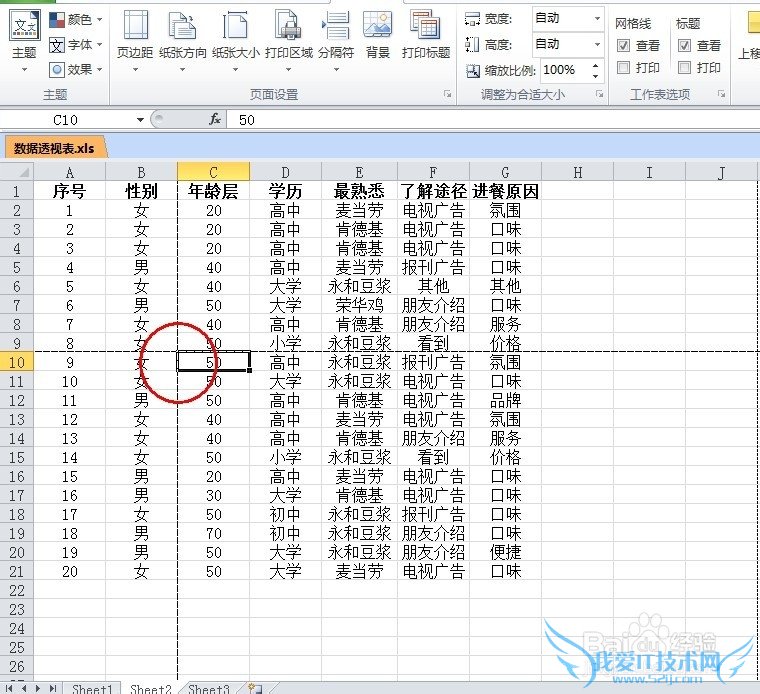The image size is (760, 694).
Task: Click header cell 学历
Action: (285, 191)
